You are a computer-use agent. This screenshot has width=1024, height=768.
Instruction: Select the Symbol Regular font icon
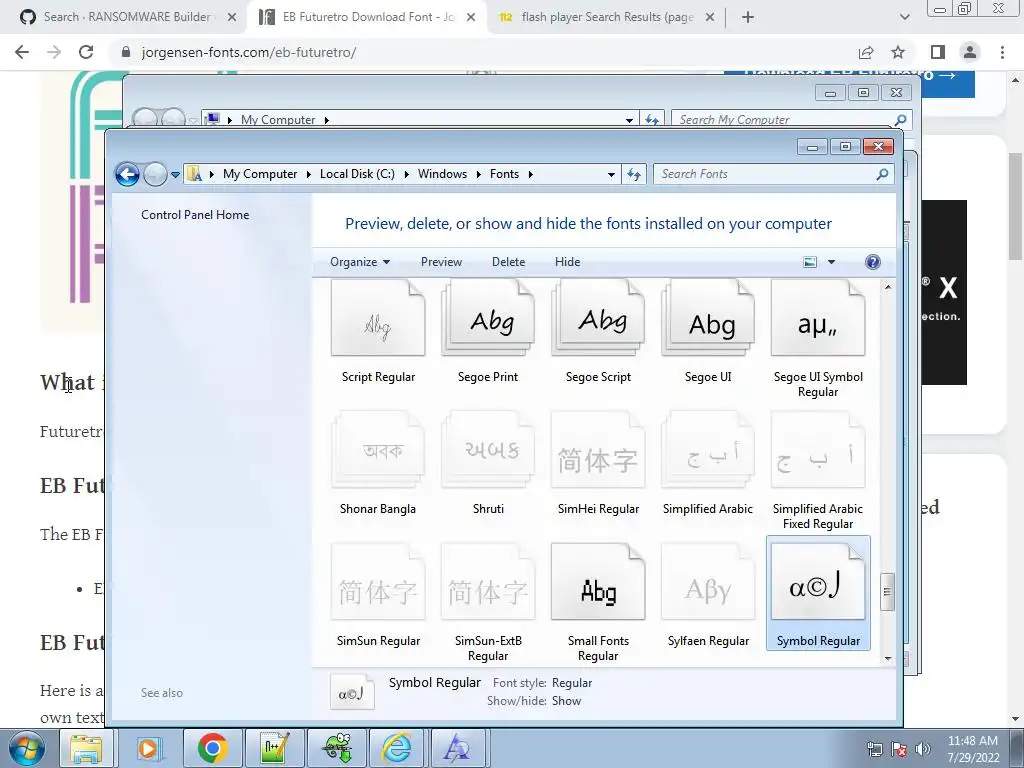pyautogui.click(x=818, y=582)
